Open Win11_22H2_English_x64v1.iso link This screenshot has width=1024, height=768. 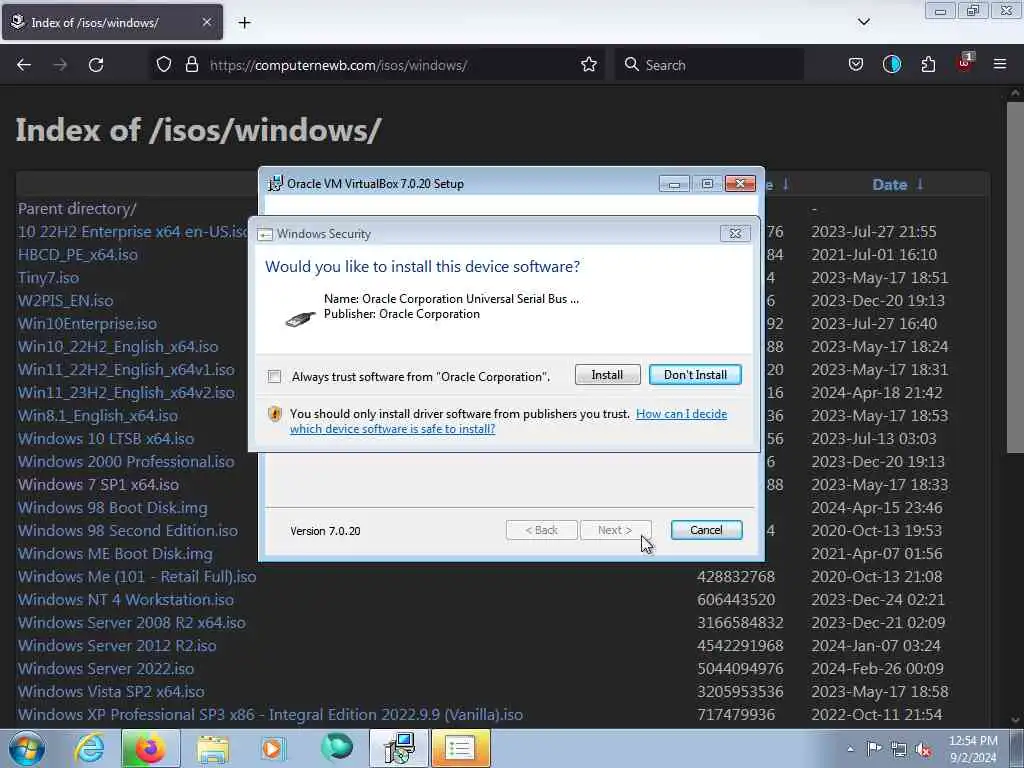126,370
